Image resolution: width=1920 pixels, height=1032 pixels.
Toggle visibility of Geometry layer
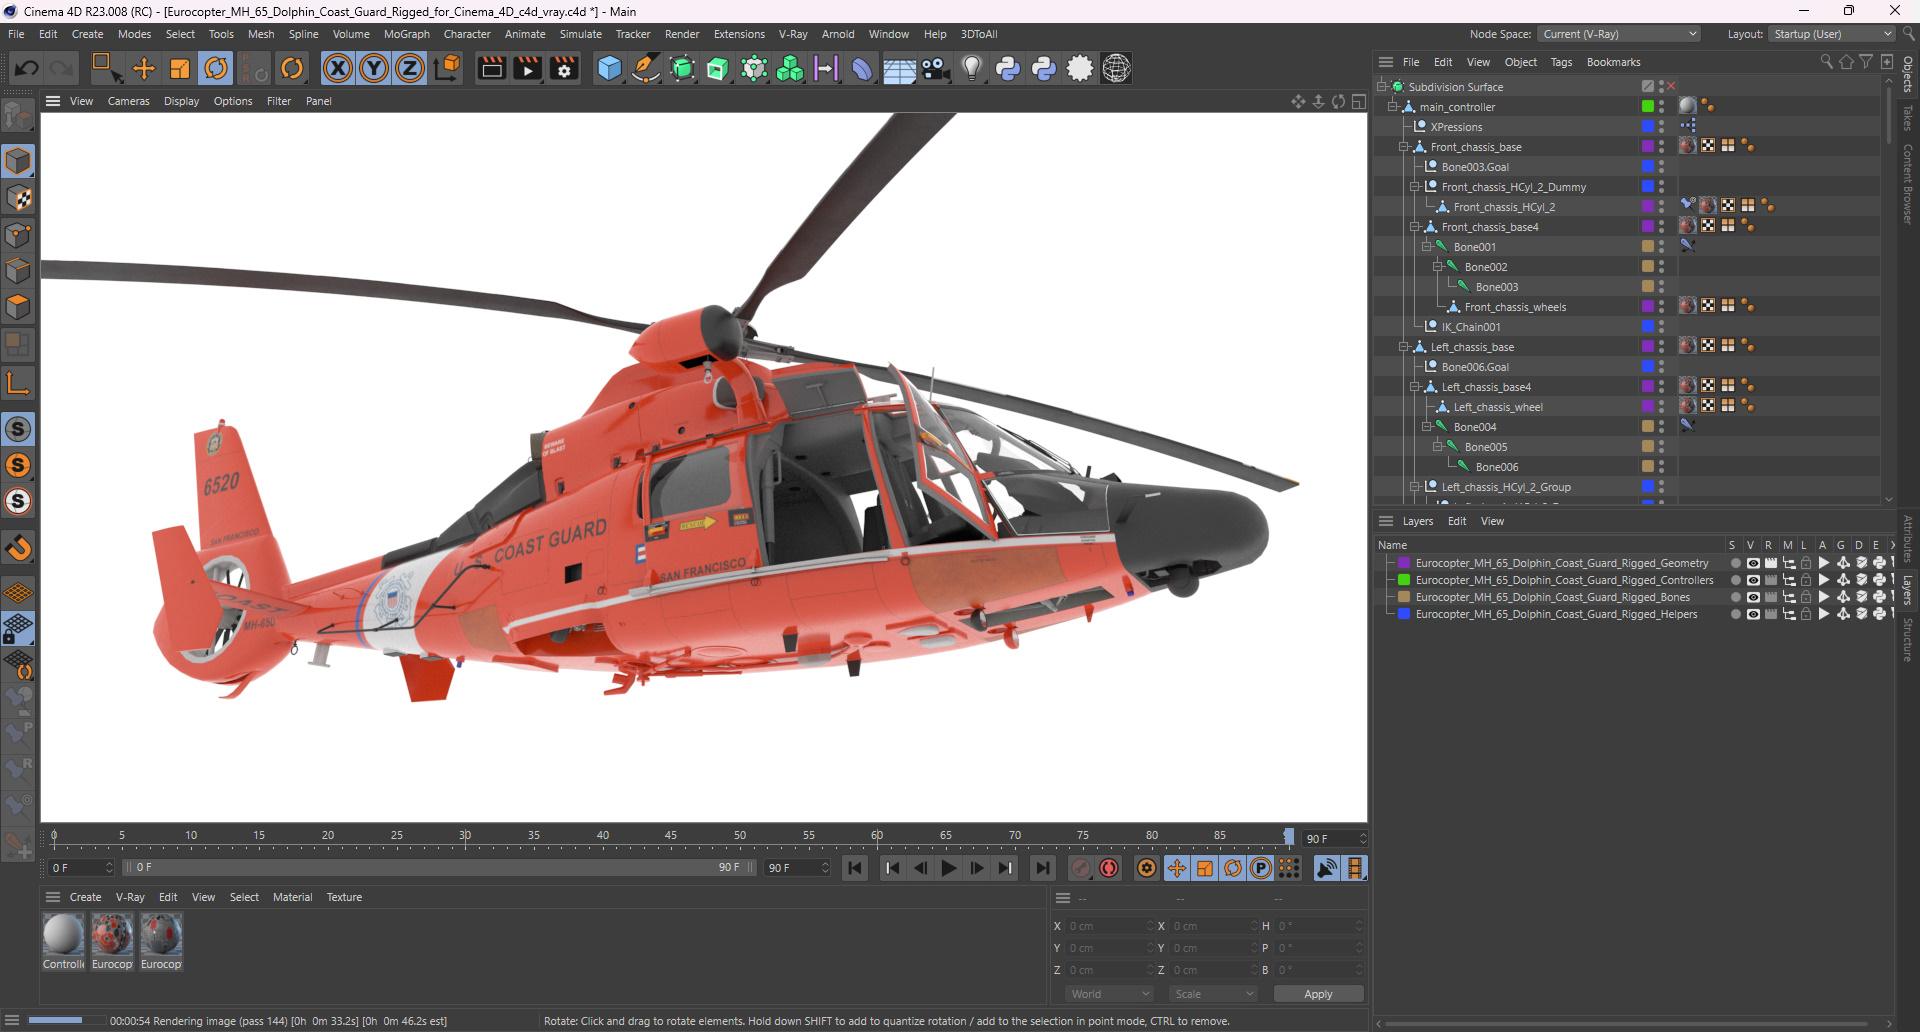point(1753,563)
